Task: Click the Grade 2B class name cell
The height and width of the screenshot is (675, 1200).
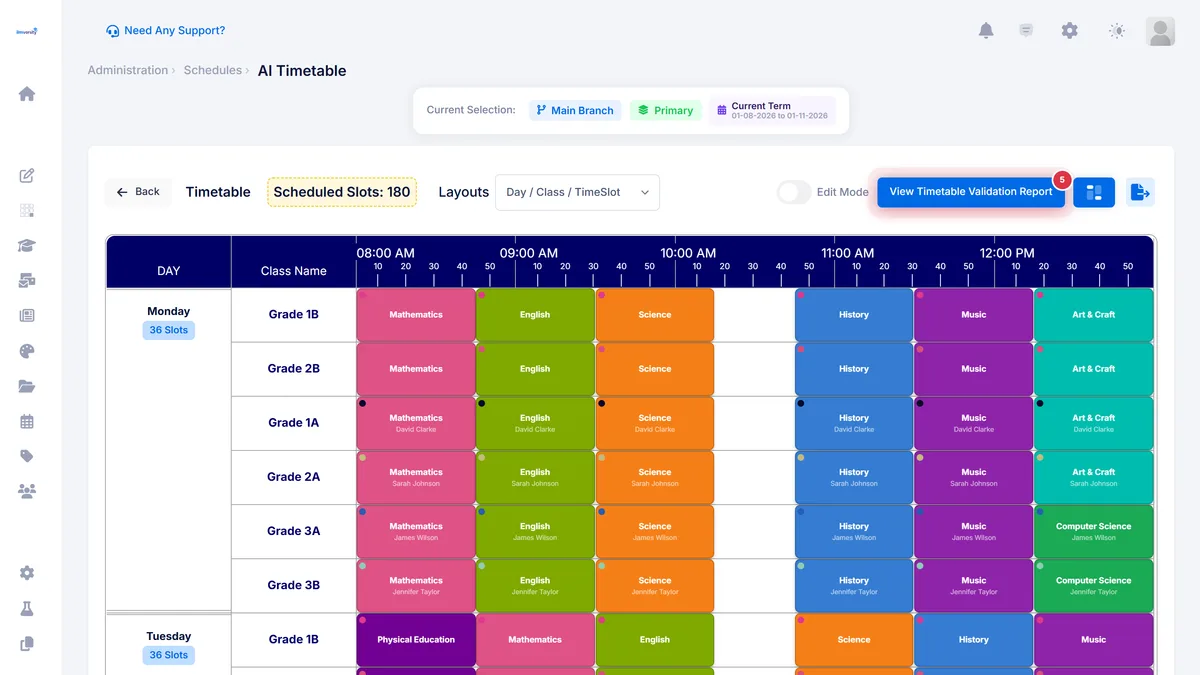Action: (293, 369)
